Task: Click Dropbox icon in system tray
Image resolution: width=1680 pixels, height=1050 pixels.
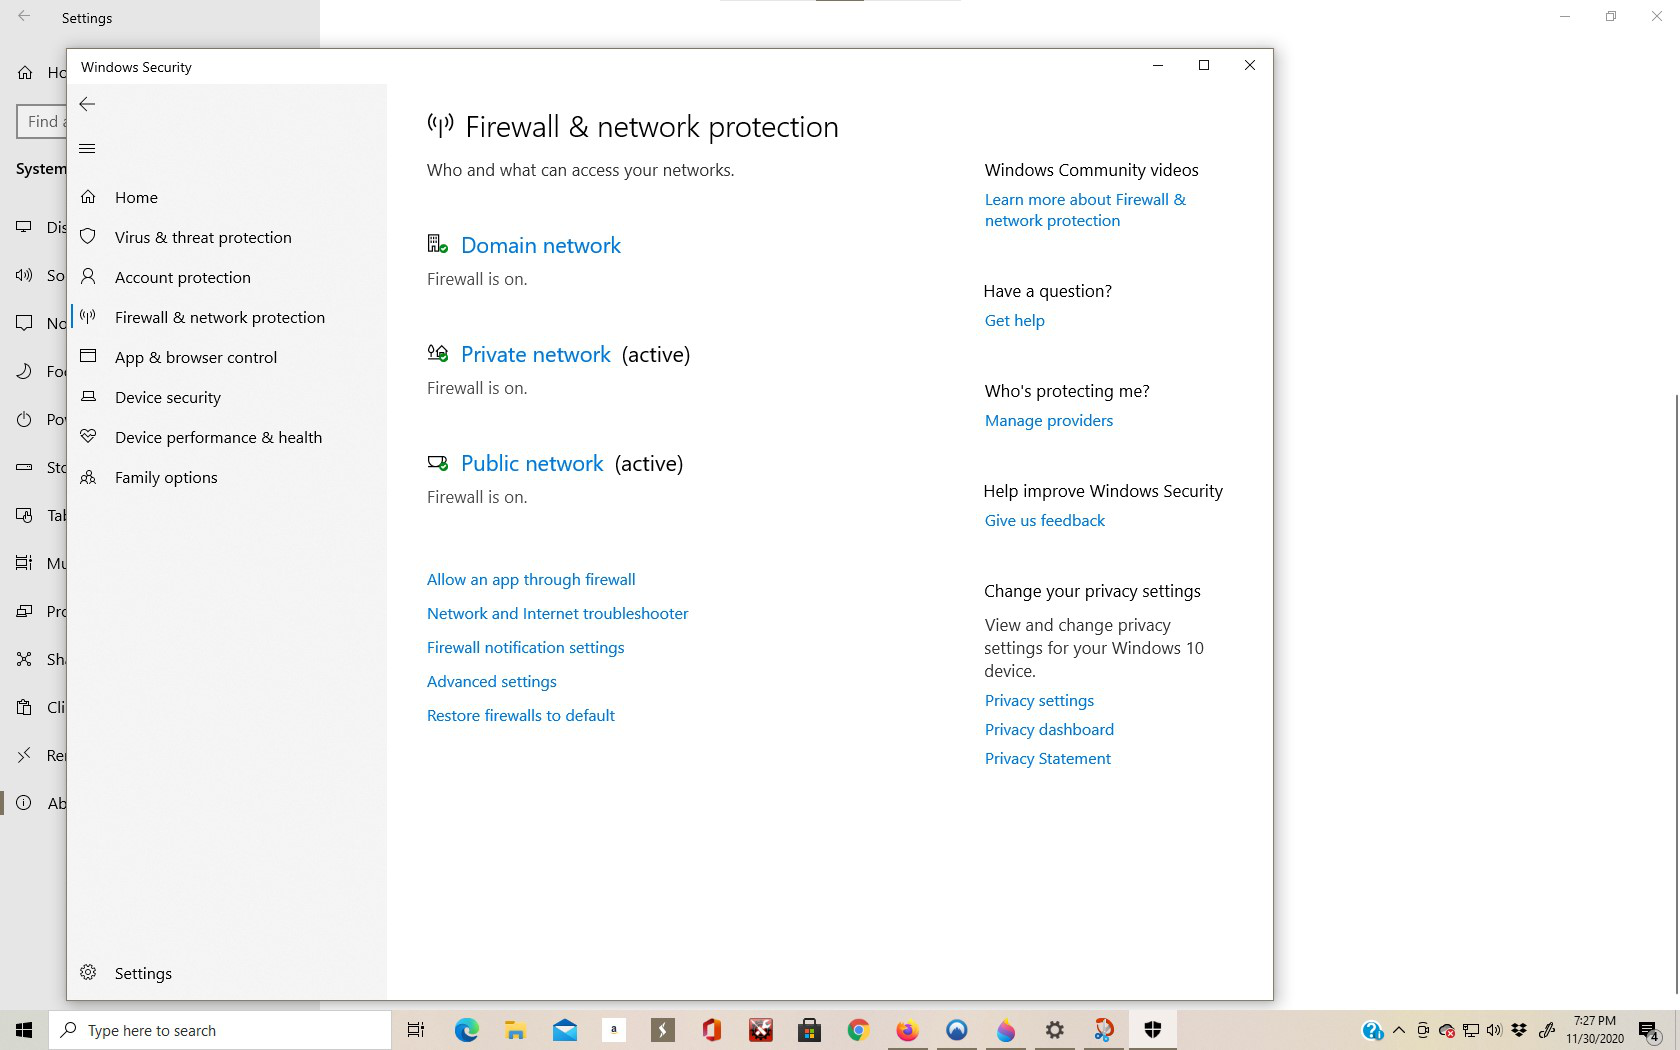Action: click(1519, 1030)
